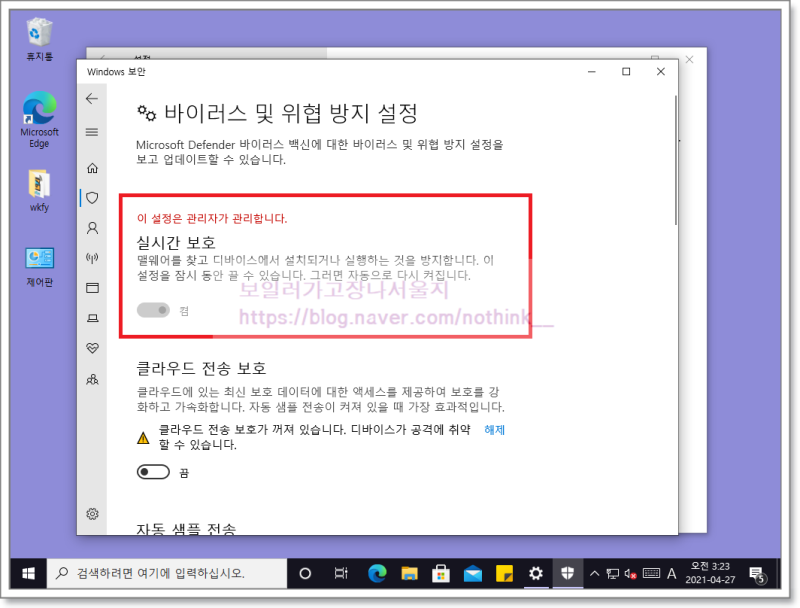Open the 휴지통 desktop icon
The width and height of the screenshot is (800, 608).
[39, 39]
